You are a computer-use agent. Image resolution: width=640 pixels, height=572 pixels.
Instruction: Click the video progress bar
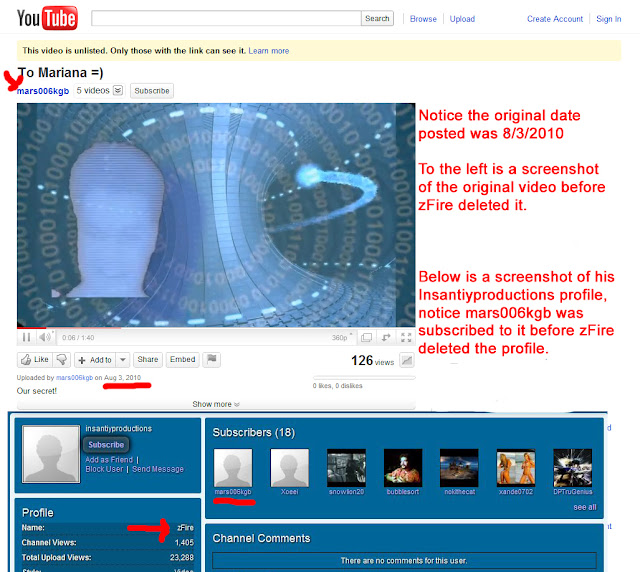point(216,327)
